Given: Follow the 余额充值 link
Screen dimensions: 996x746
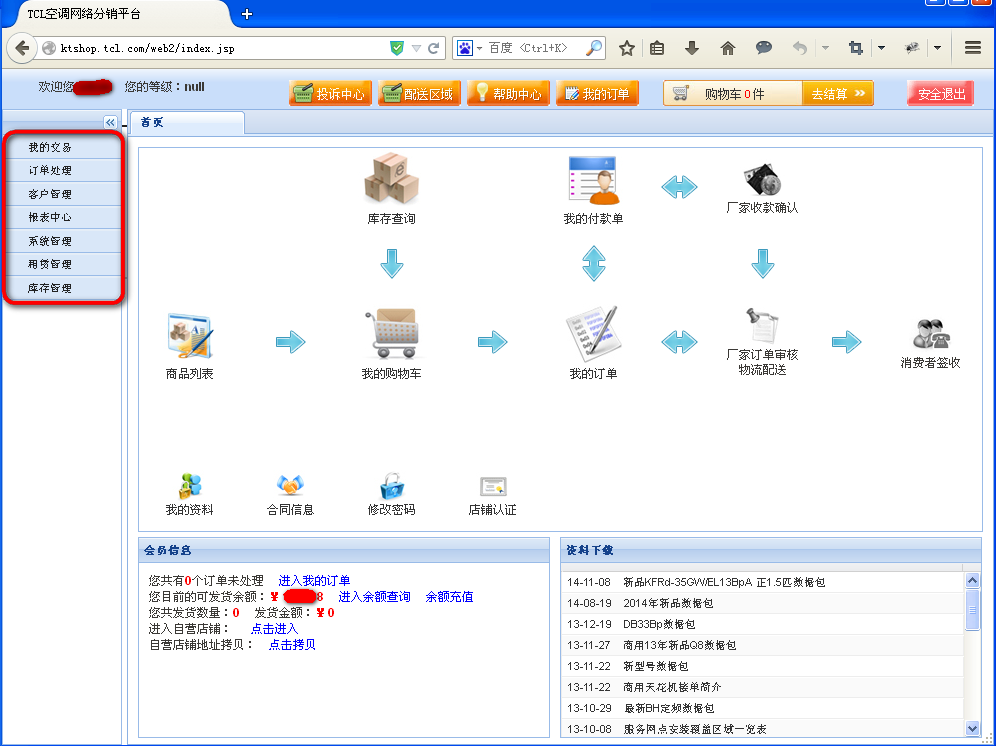Looking at the screenshot, I should (x=449, y=597).
